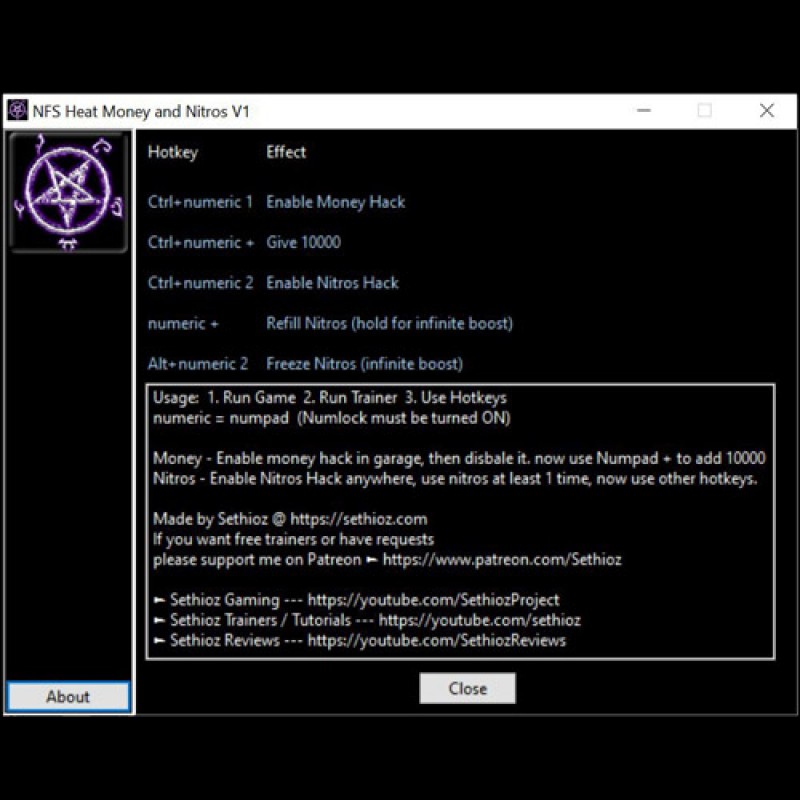Open the youtube.com/SethiozProject link
This screenshot has height=800, width=800.
click(x=433, y=600)
